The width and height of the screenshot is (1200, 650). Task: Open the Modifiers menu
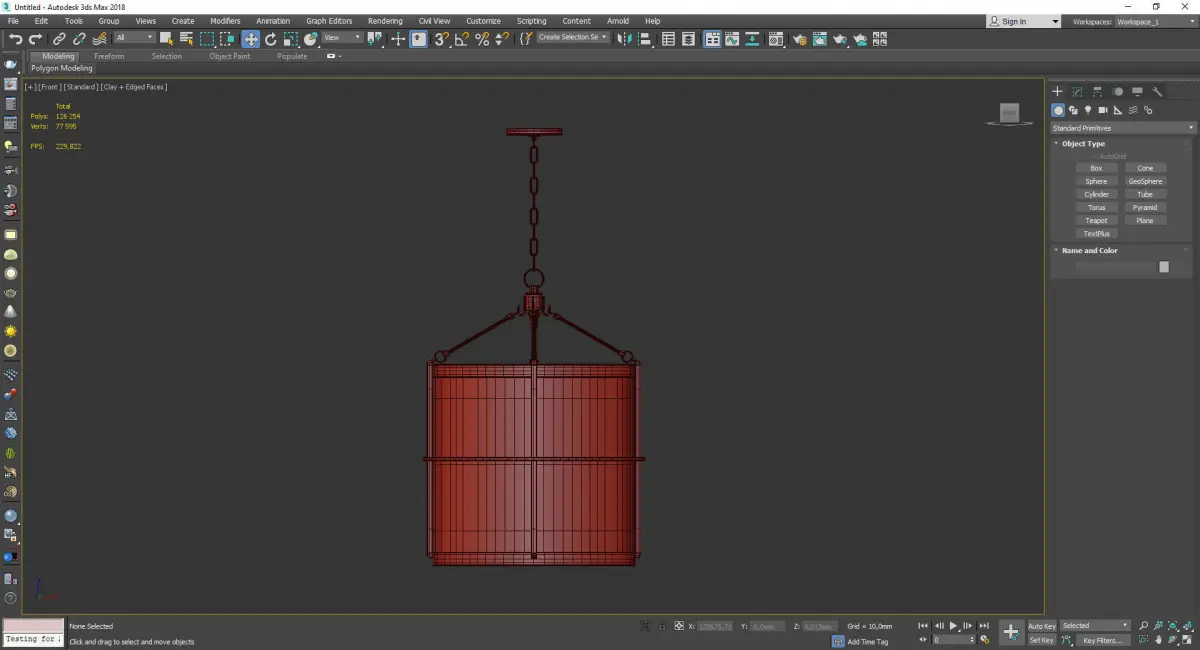[x=225, y=21]
